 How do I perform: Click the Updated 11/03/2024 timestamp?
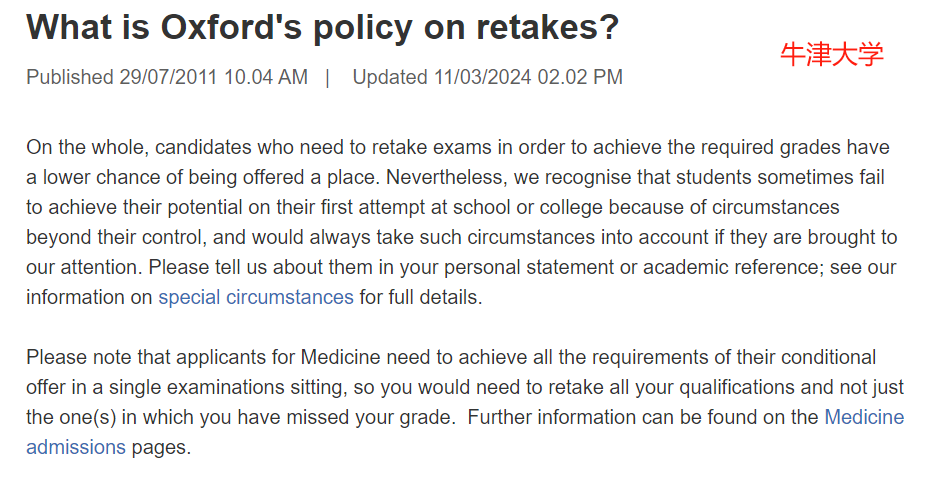point(488,77)
